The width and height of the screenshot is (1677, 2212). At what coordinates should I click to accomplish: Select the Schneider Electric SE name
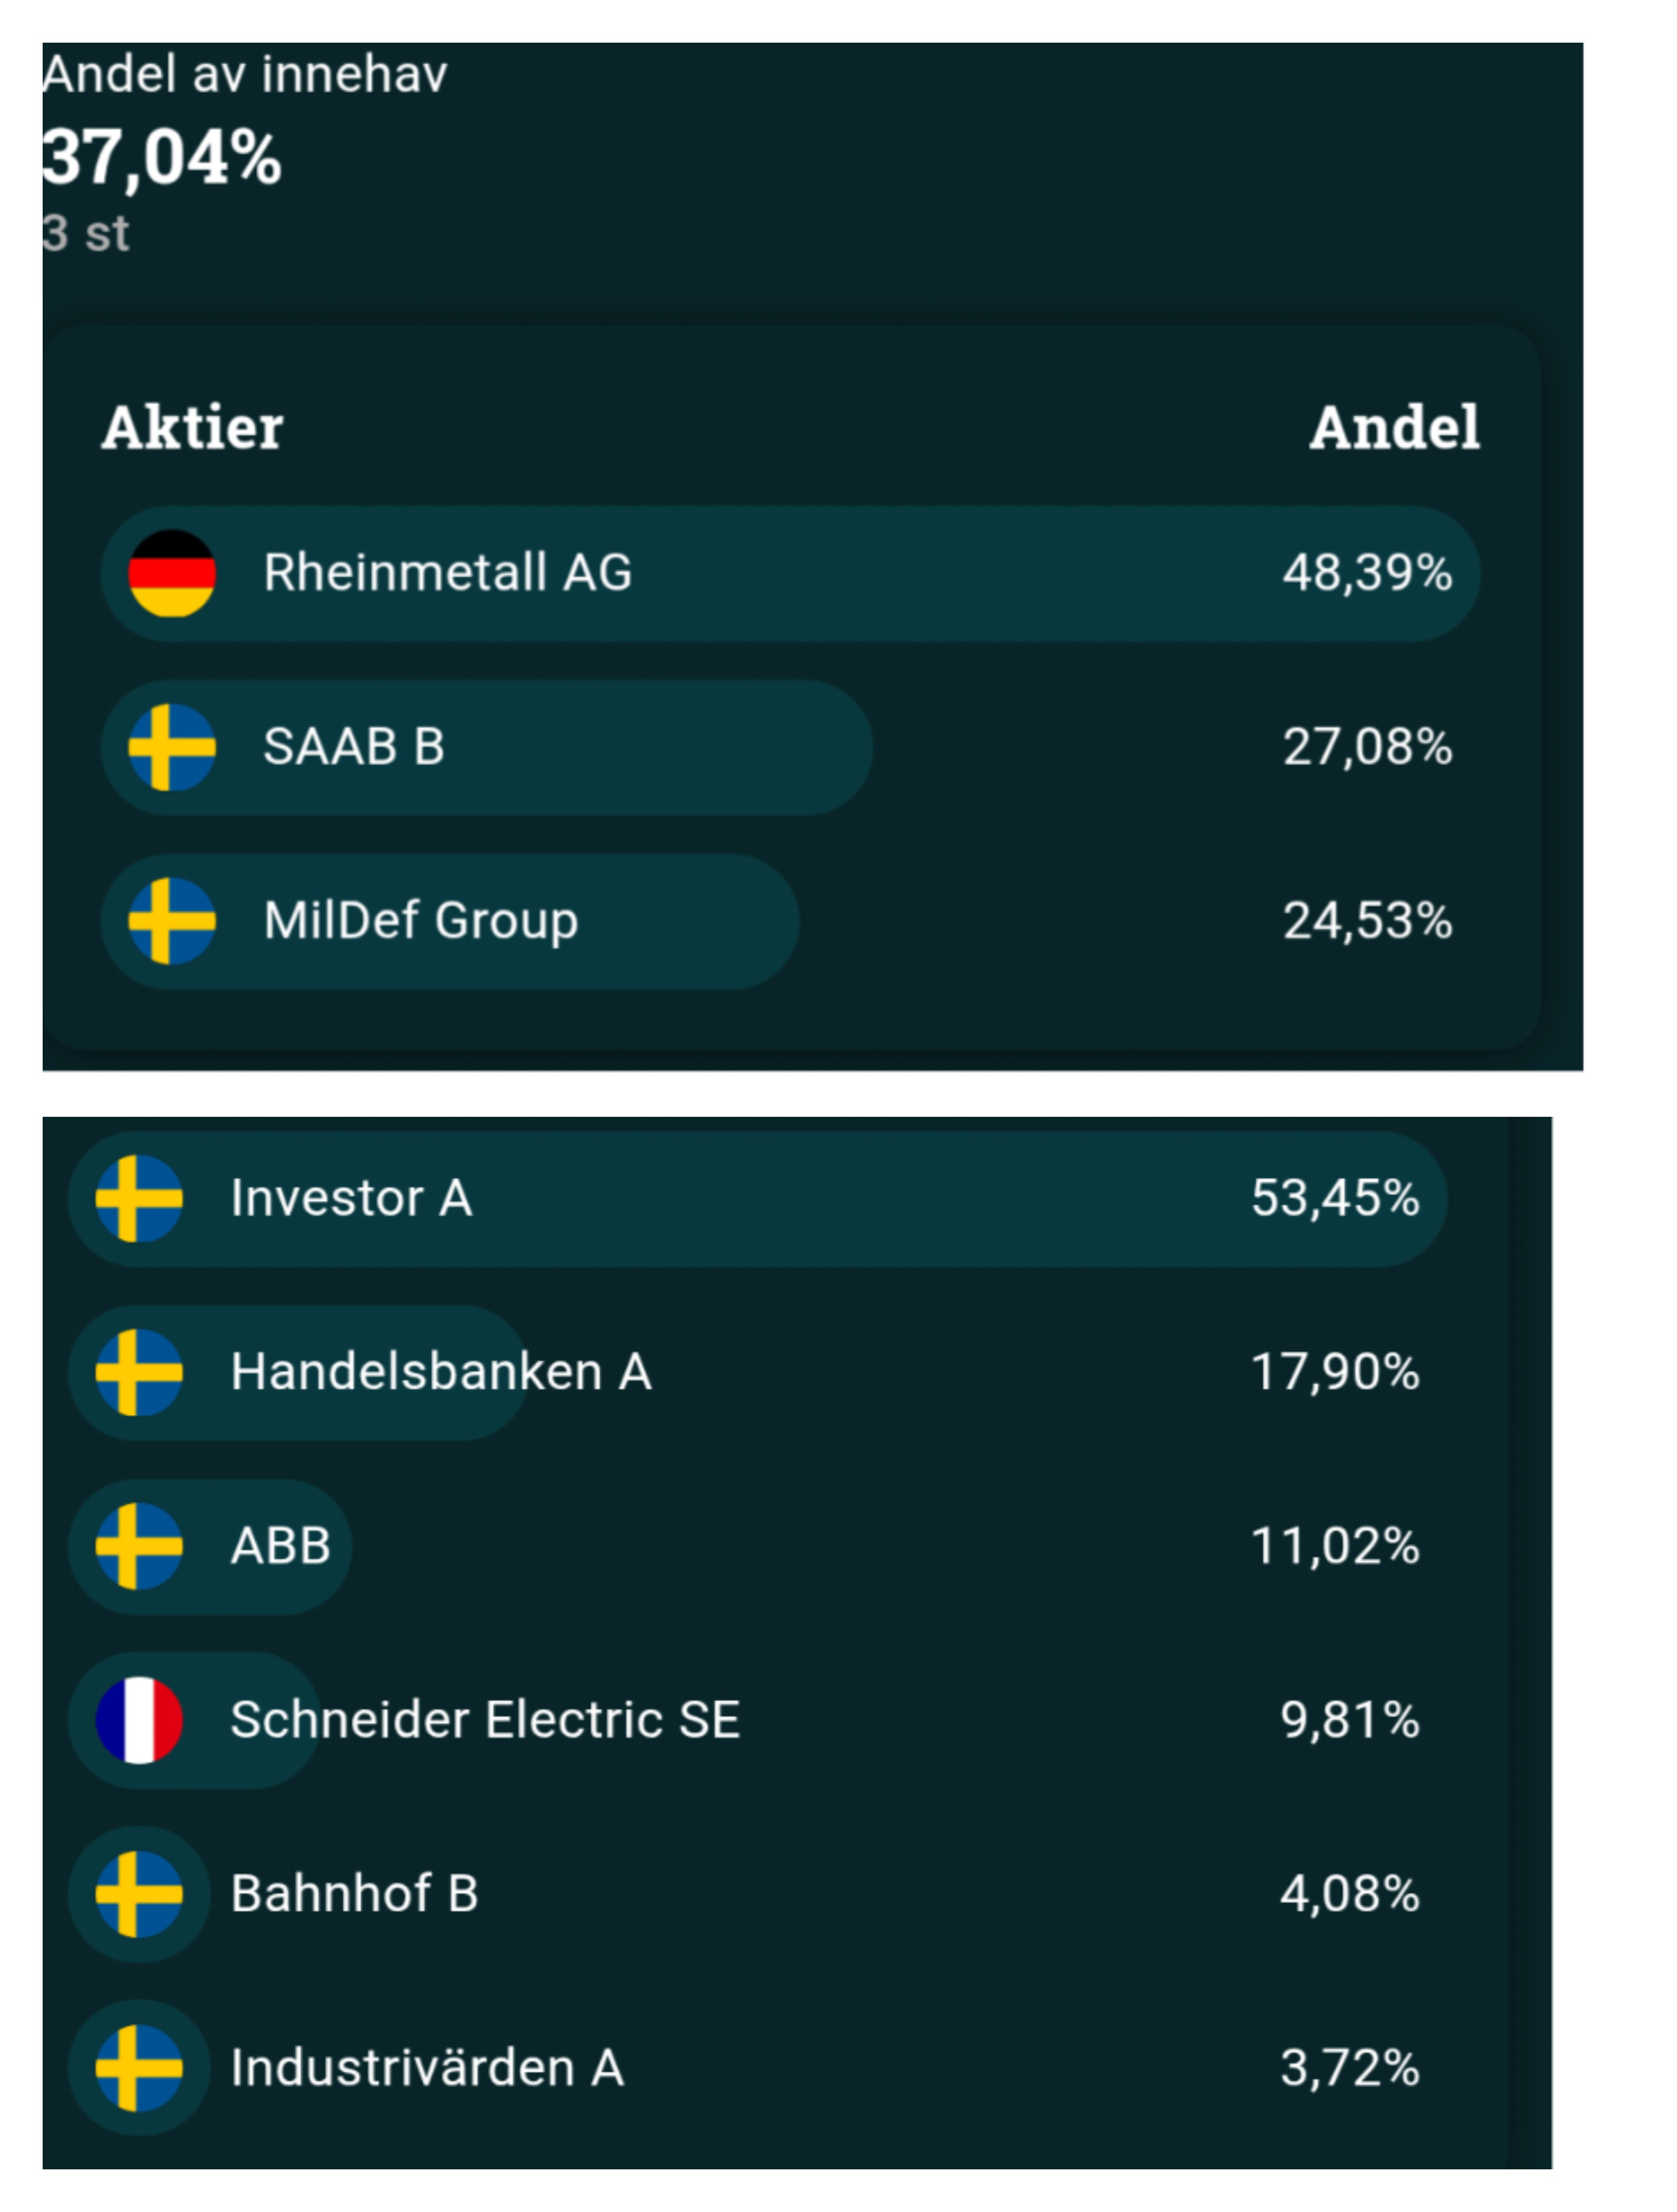[x=485, y=1720]
